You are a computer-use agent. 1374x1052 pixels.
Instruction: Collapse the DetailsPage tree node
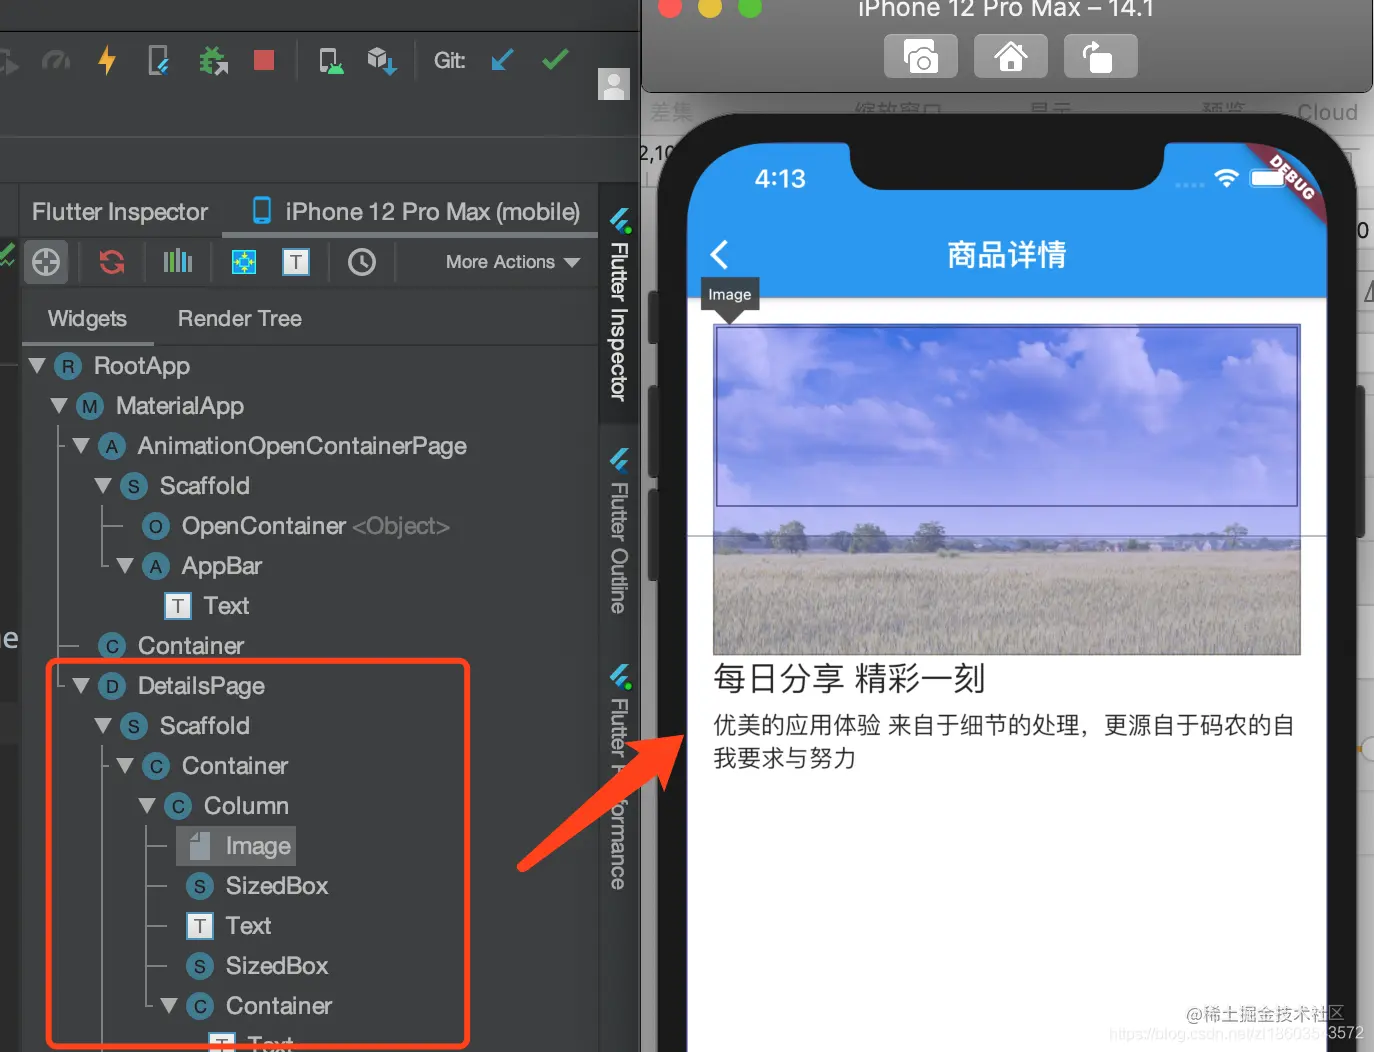pyautogui.click(x=81, y=686)
